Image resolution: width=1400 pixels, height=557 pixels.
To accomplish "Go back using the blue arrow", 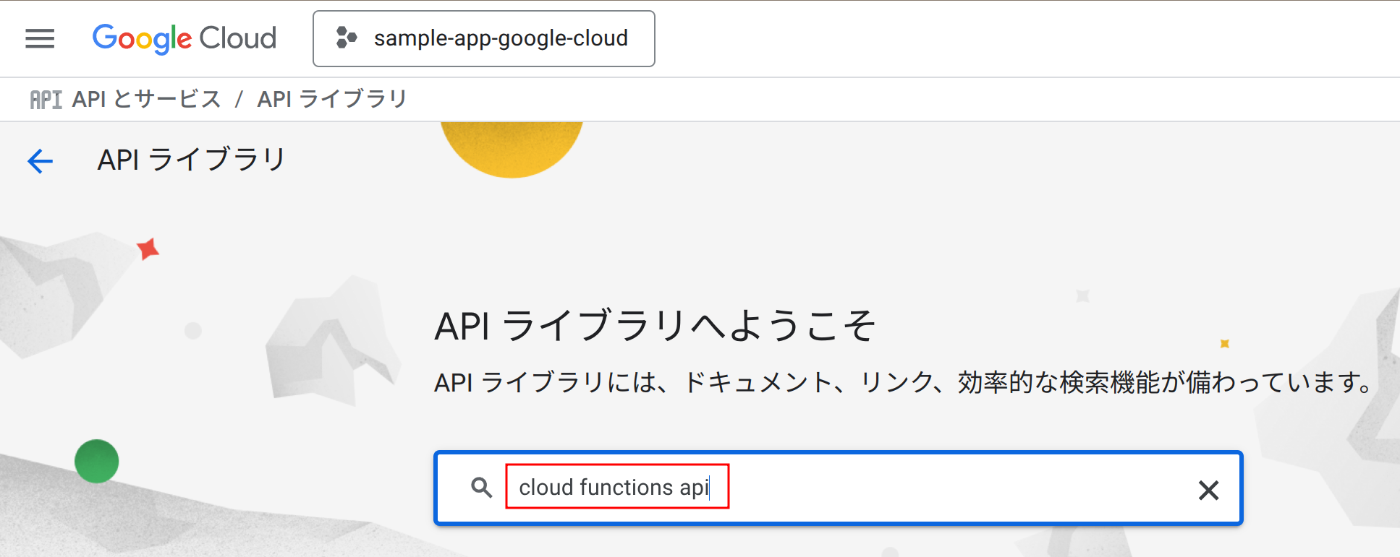I will point(40,161).
